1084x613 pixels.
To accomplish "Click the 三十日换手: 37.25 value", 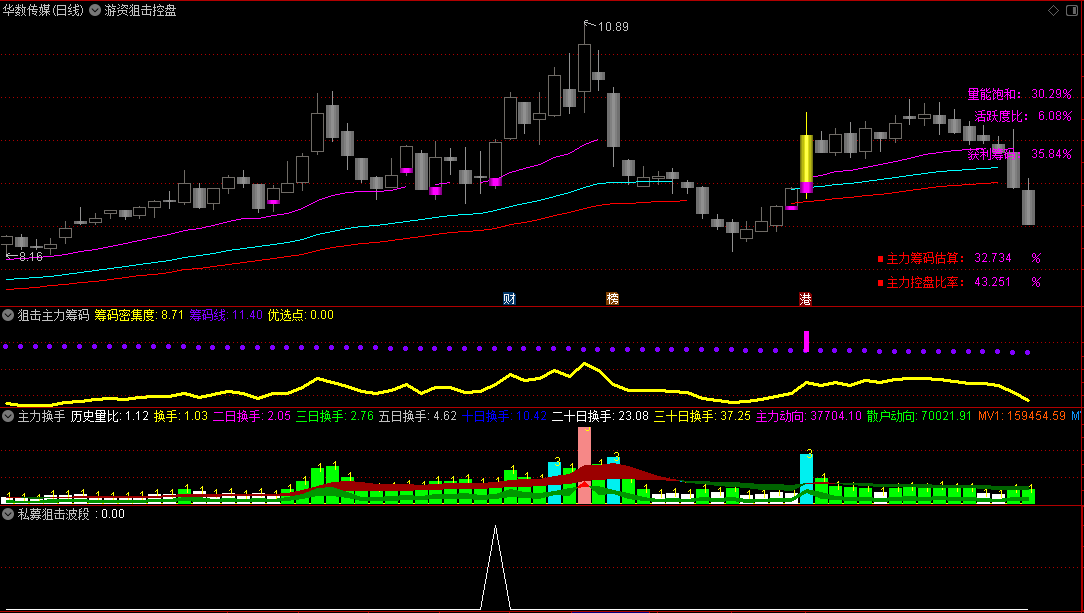I will click(702, 416).
